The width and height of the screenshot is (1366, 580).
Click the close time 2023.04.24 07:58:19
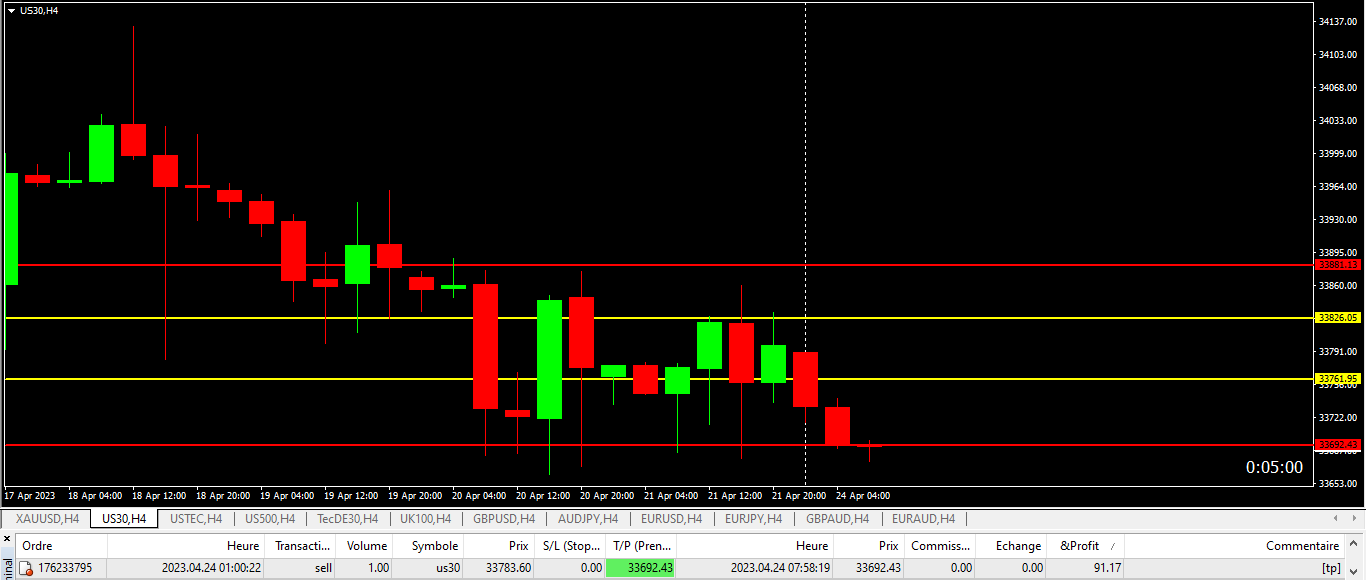tap(779, 568)
